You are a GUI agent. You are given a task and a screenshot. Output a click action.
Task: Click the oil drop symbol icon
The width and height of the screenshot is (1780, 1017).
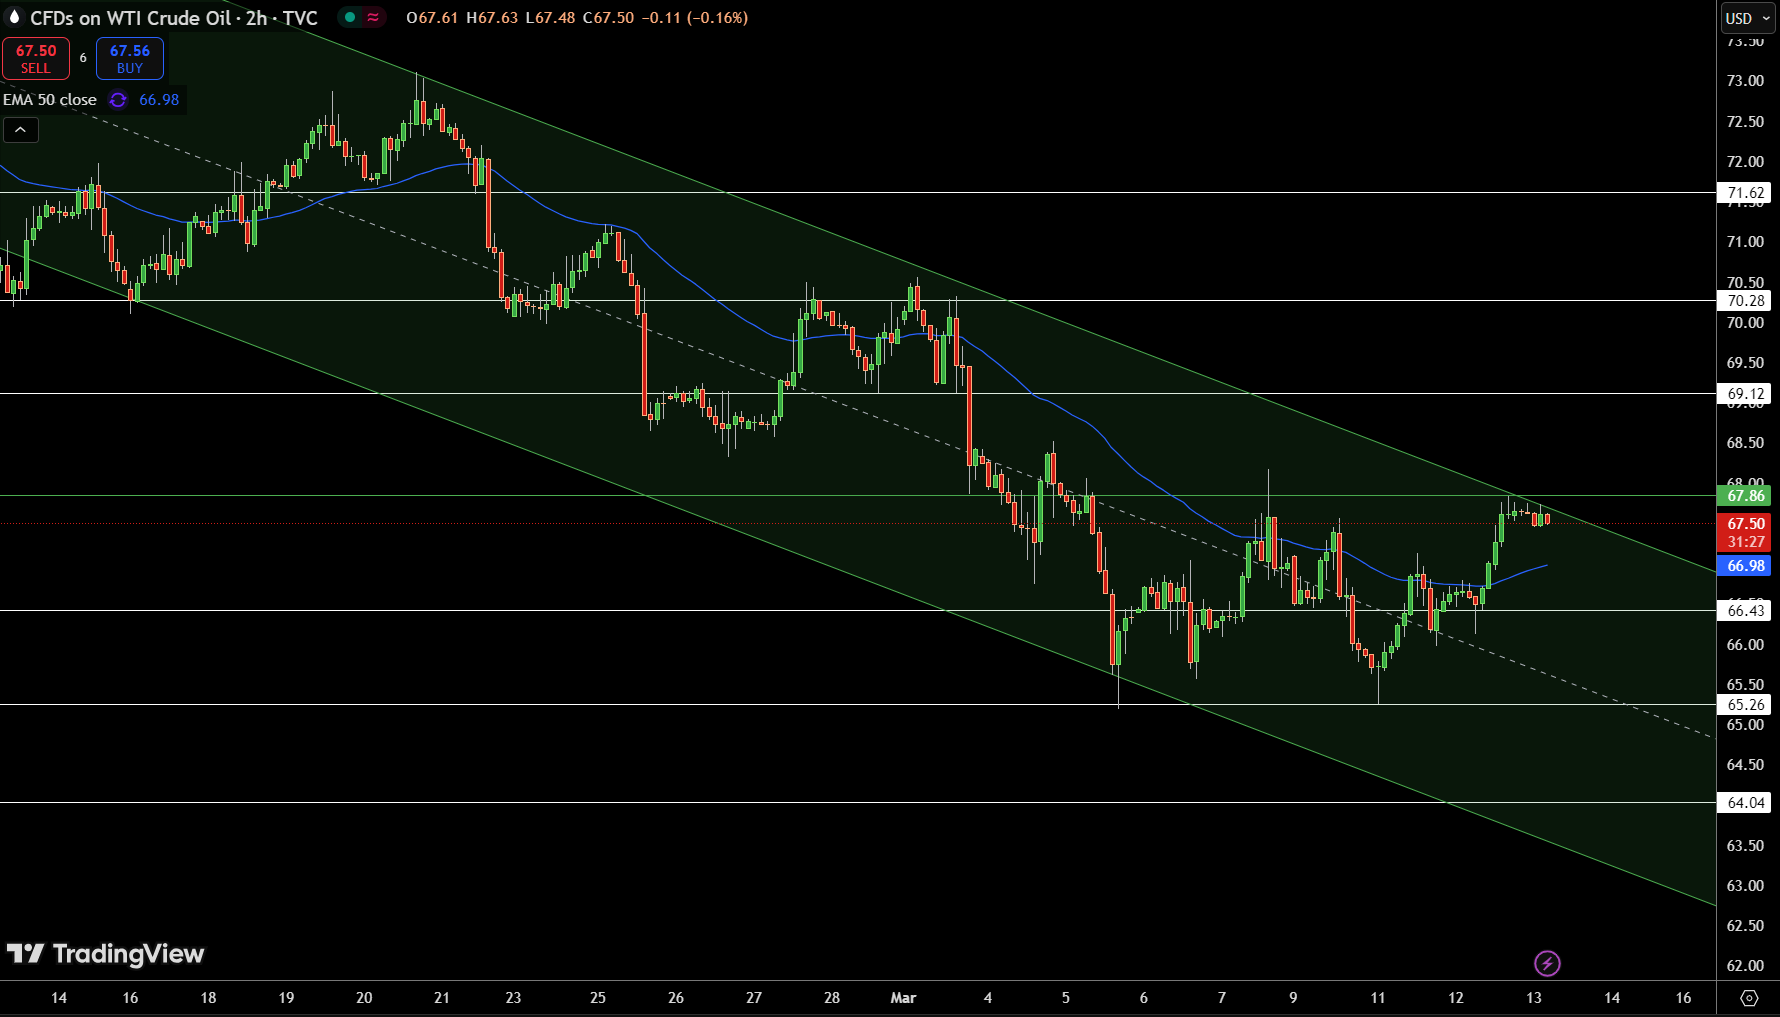pyautogui.click(x=14, y=17)
